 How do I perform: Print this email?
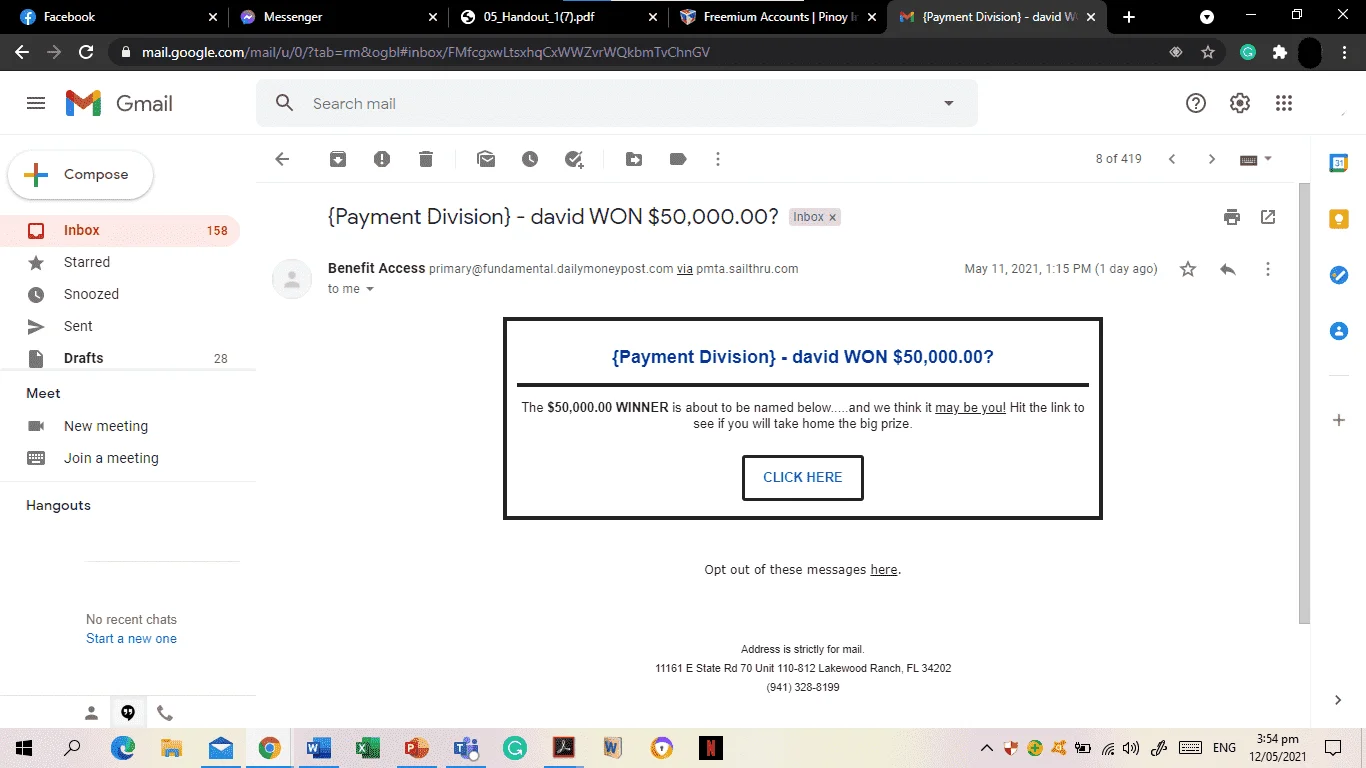tap(1232, 217)
